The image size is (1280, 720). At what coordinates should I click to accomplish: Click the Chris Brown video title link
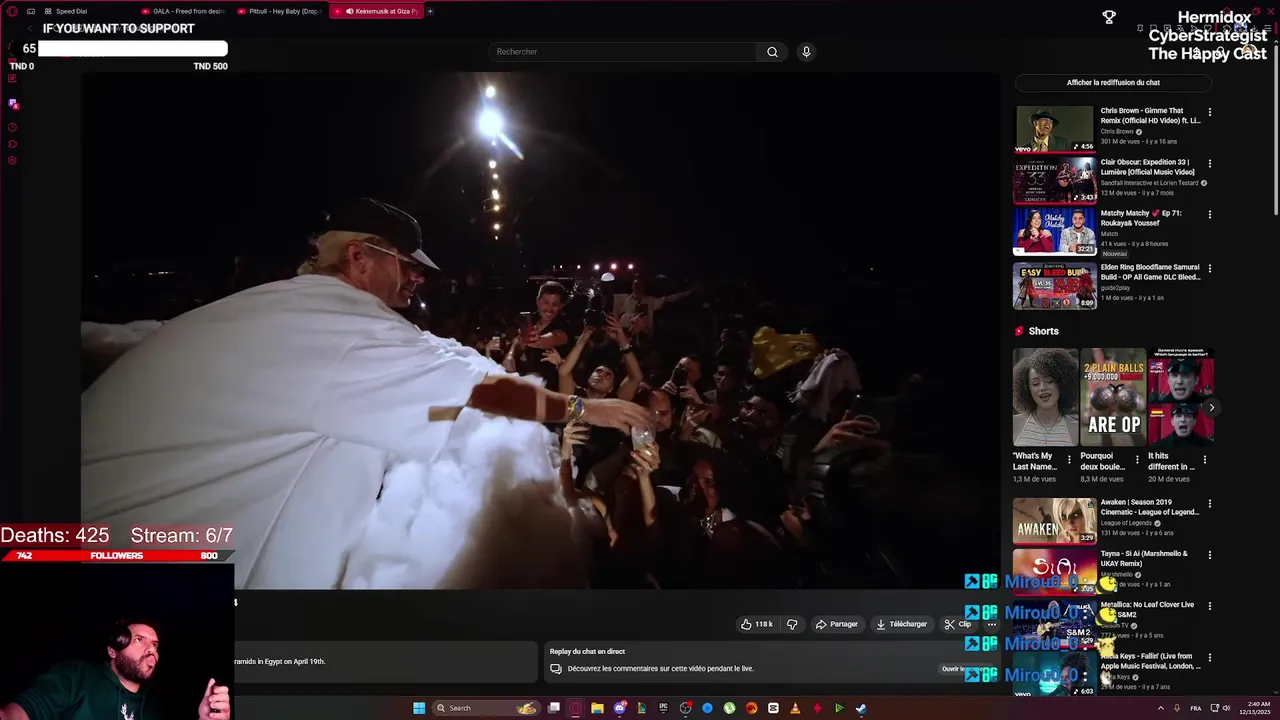click(1150, 116)
